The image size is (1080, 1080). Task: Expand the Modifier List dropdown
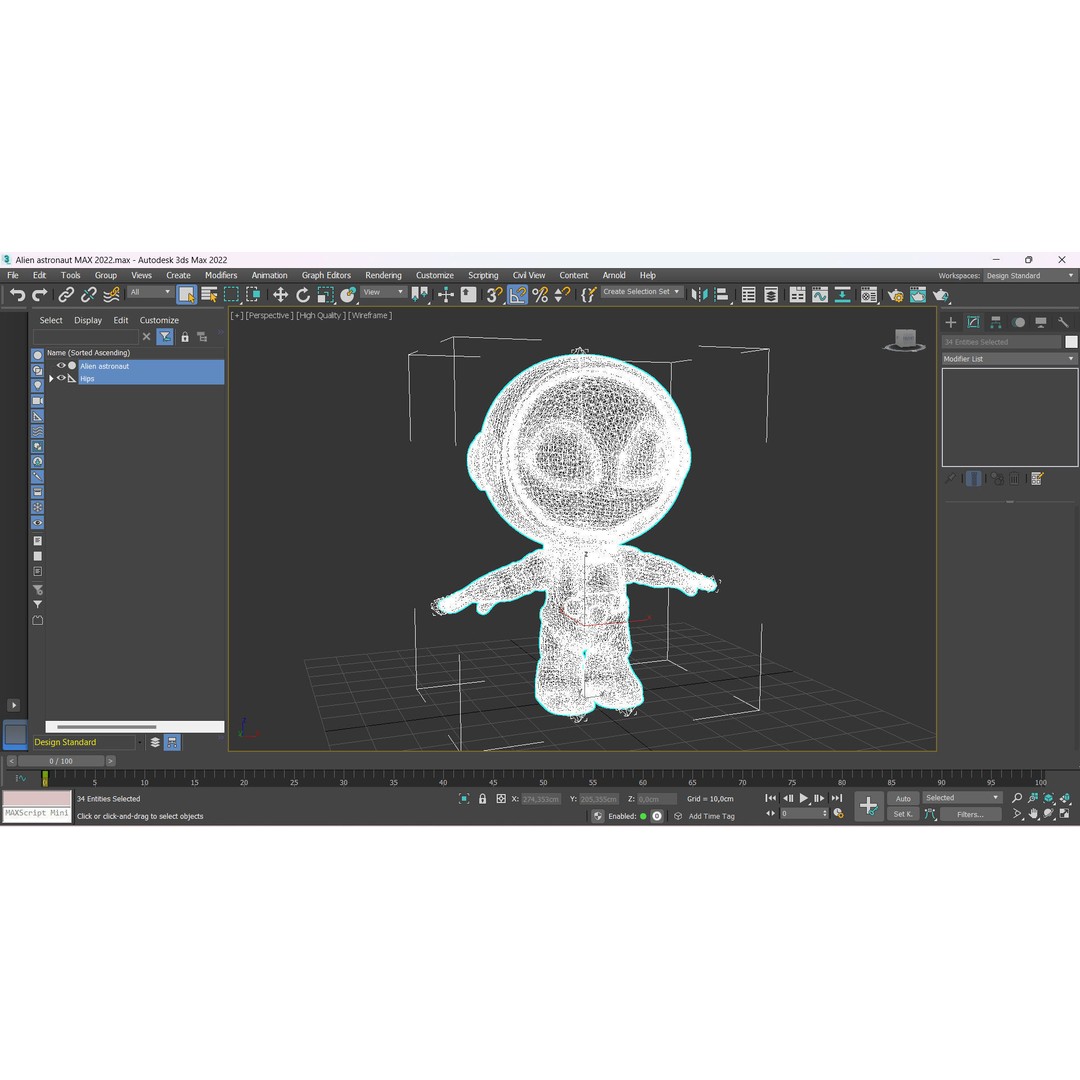tap(1009, 359)
